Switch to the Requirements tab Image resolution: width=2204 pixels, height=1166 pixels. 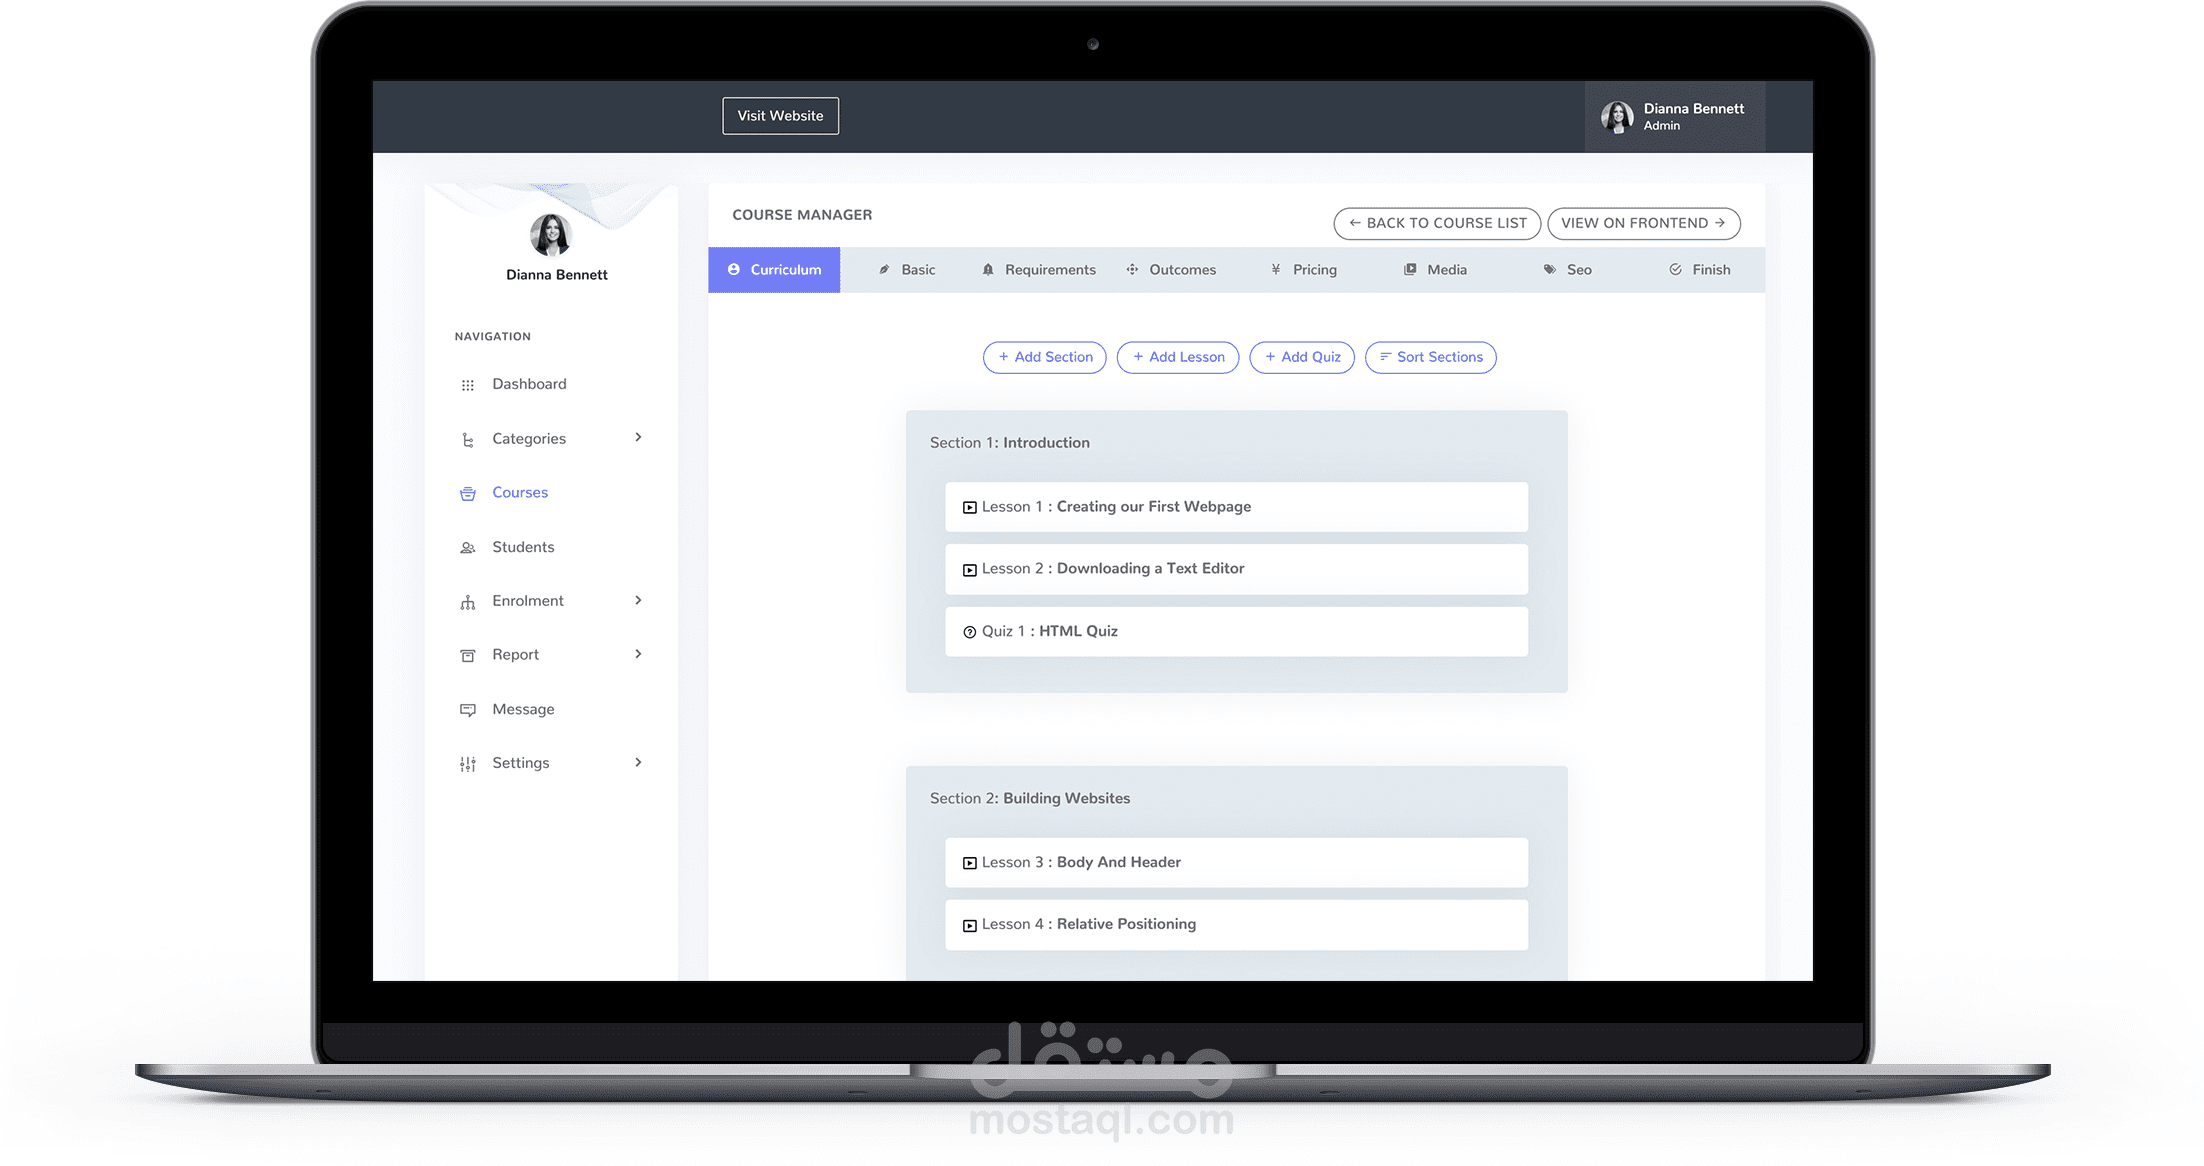click(x=1039, y=270)
